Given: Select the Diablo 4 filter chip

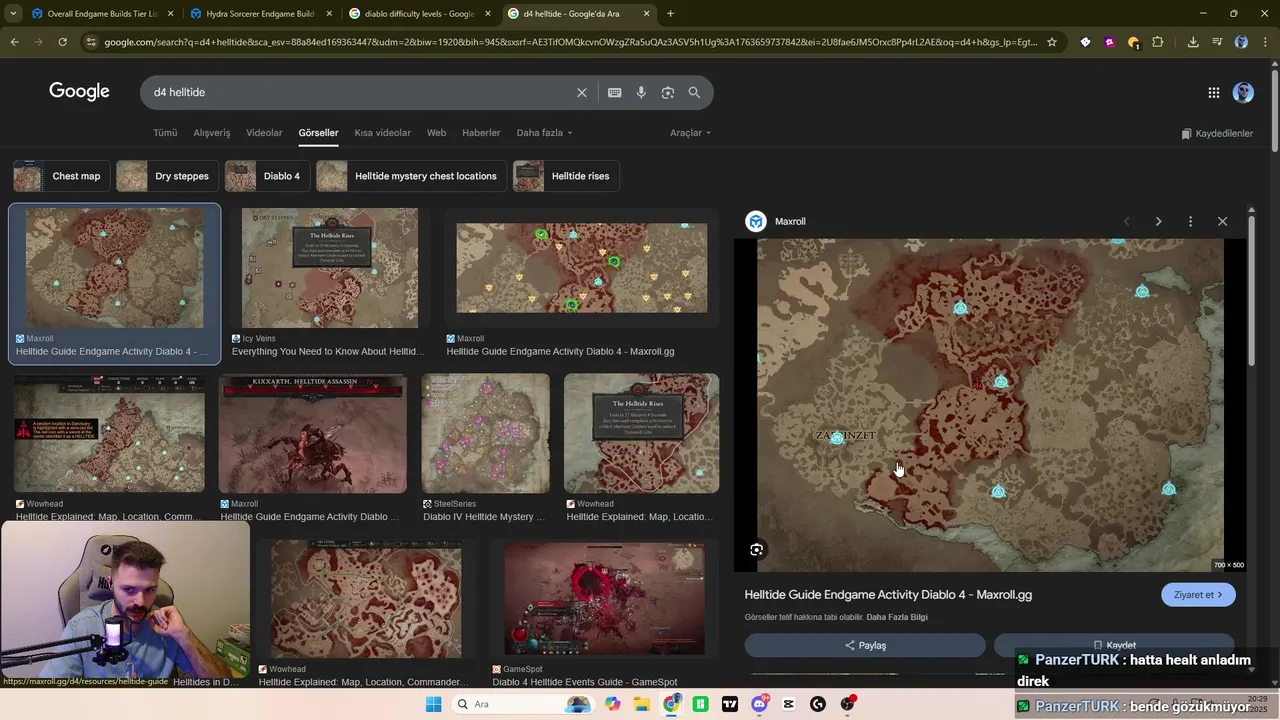Looking at the screenshot, I should pos(267,176).
